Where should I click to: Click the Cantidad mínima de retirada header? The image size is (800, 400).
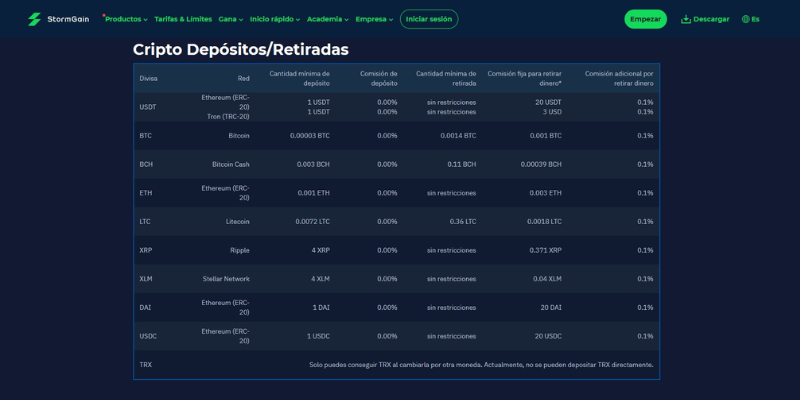[x=446, y=79]
